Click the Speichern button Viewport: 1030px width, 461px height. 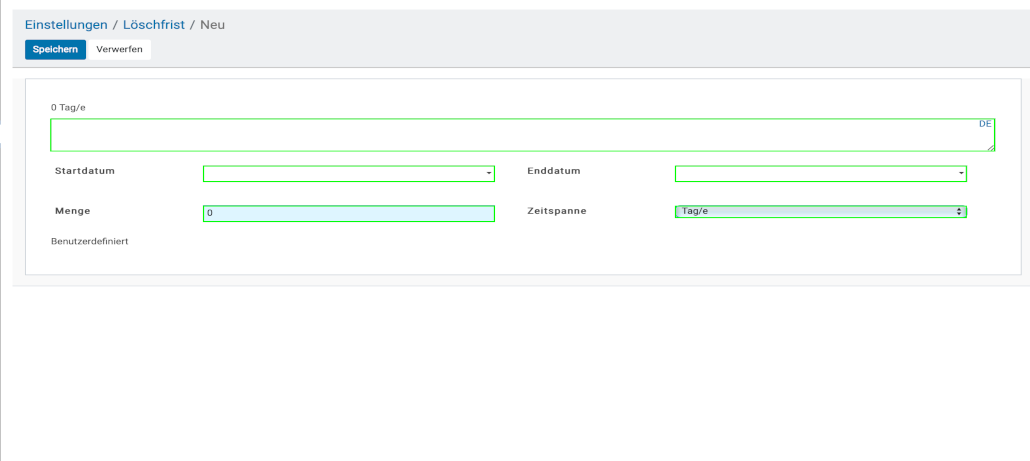pos(55,49)
